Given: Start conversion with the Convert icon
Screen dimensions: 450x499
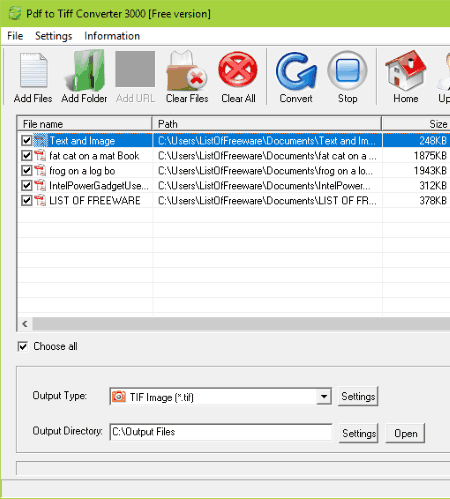Looking at the screenshot, I should (x=296, y=71).
